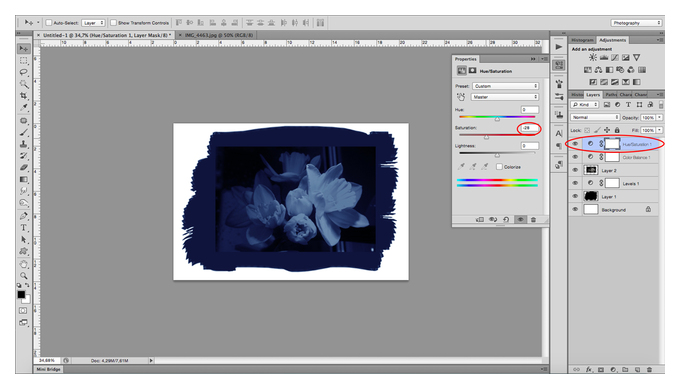Hide the Levels 1 layer
This screenshot has width=680, height=389.
[x=575, y=183]
